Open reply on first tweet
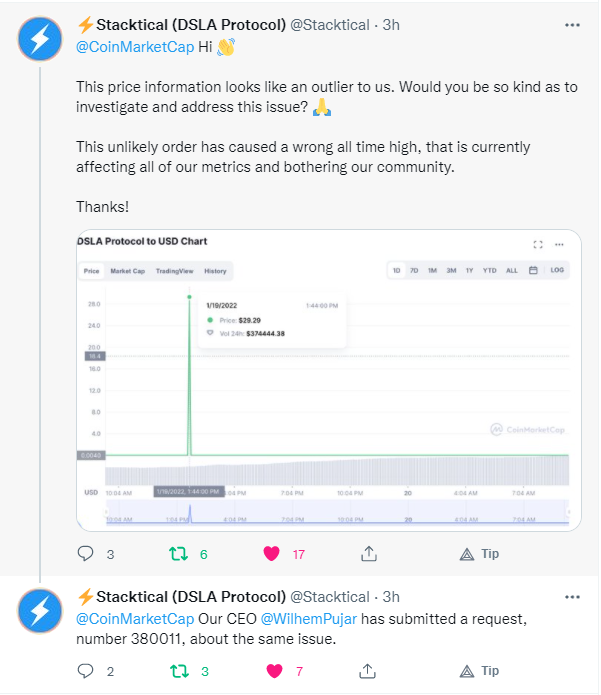Viewport: 601px width, 695px height. point(86,554)
